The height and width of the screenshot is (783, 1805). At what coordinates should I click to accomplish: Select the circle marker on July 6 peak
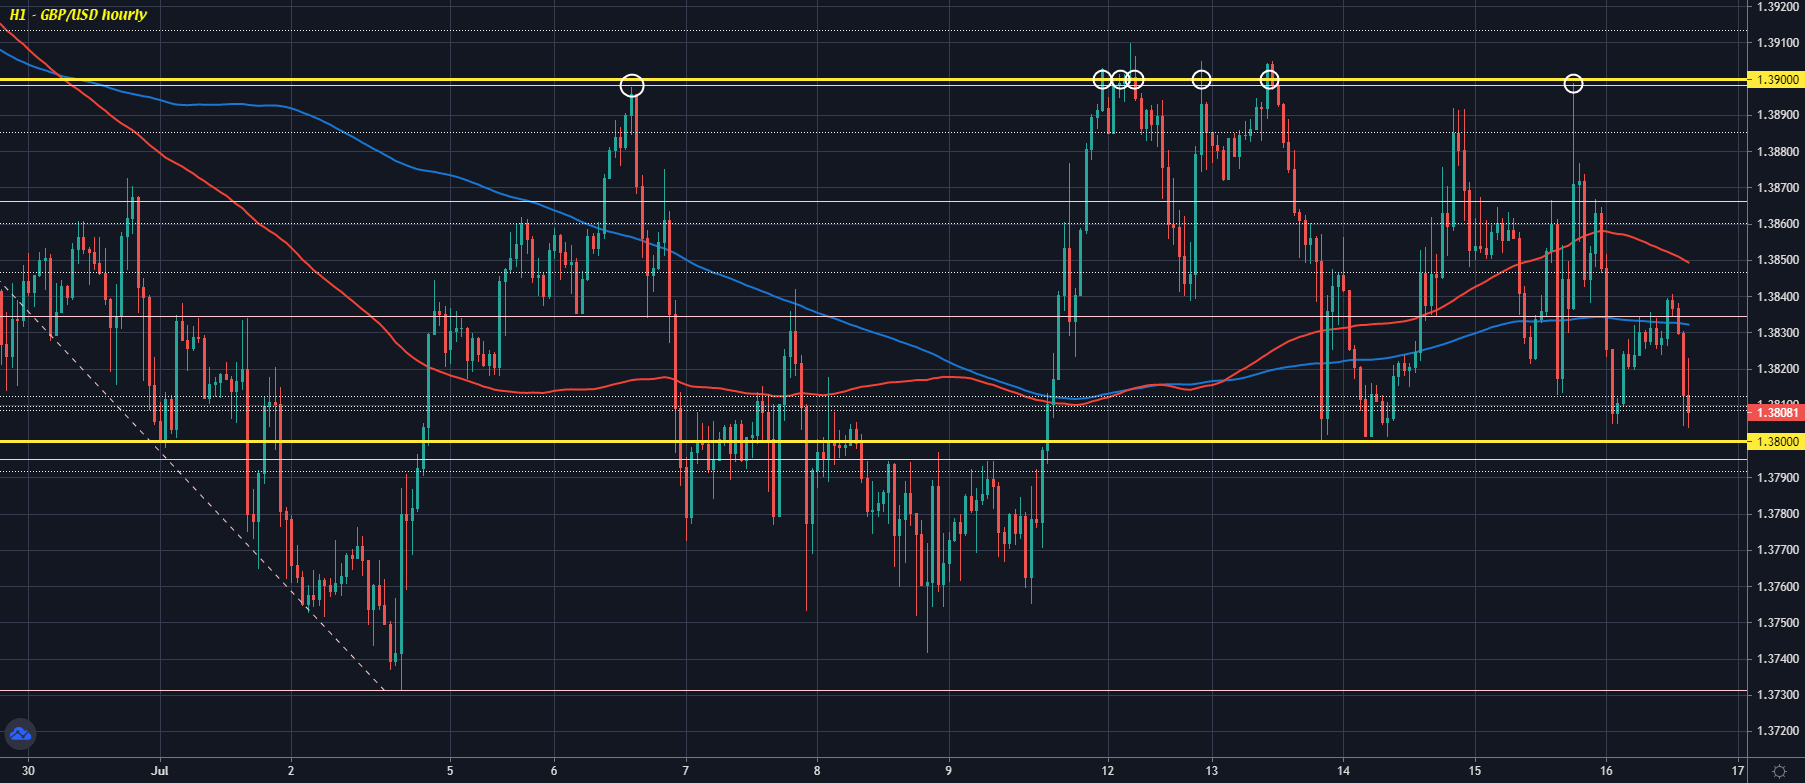632,86
